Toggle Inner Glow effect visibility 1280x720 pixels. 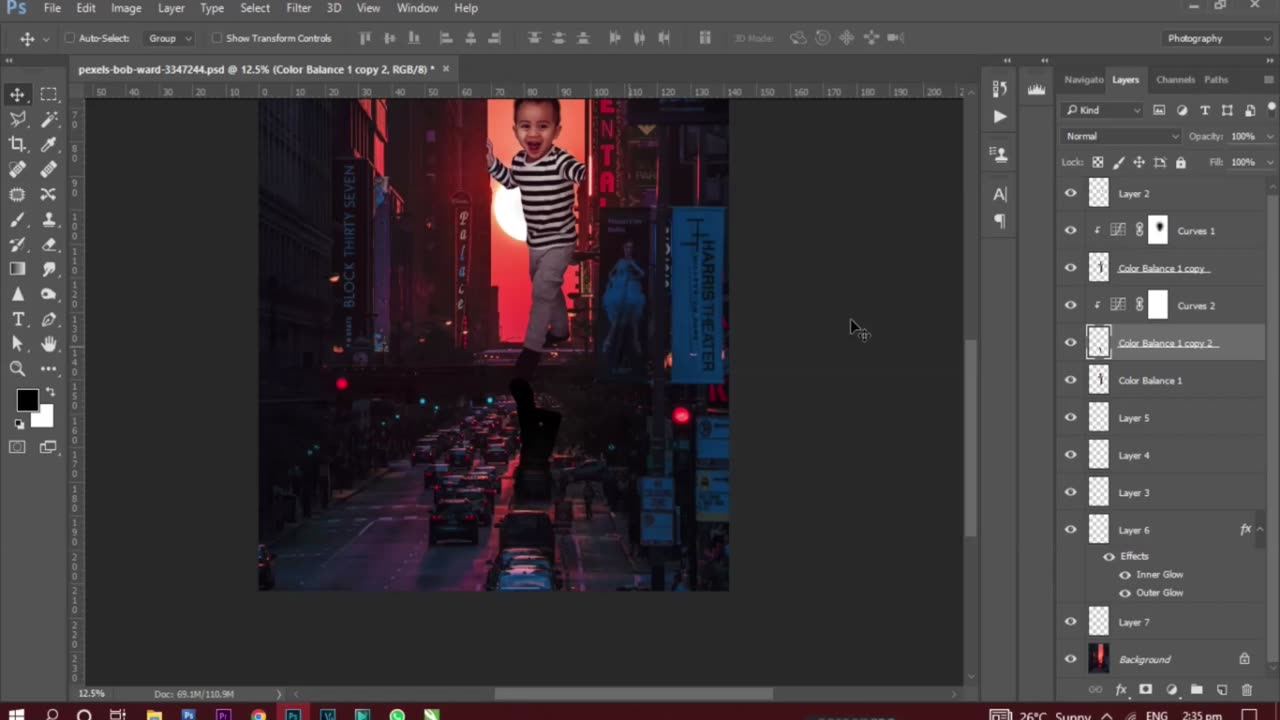click(x=1125, y=575)
